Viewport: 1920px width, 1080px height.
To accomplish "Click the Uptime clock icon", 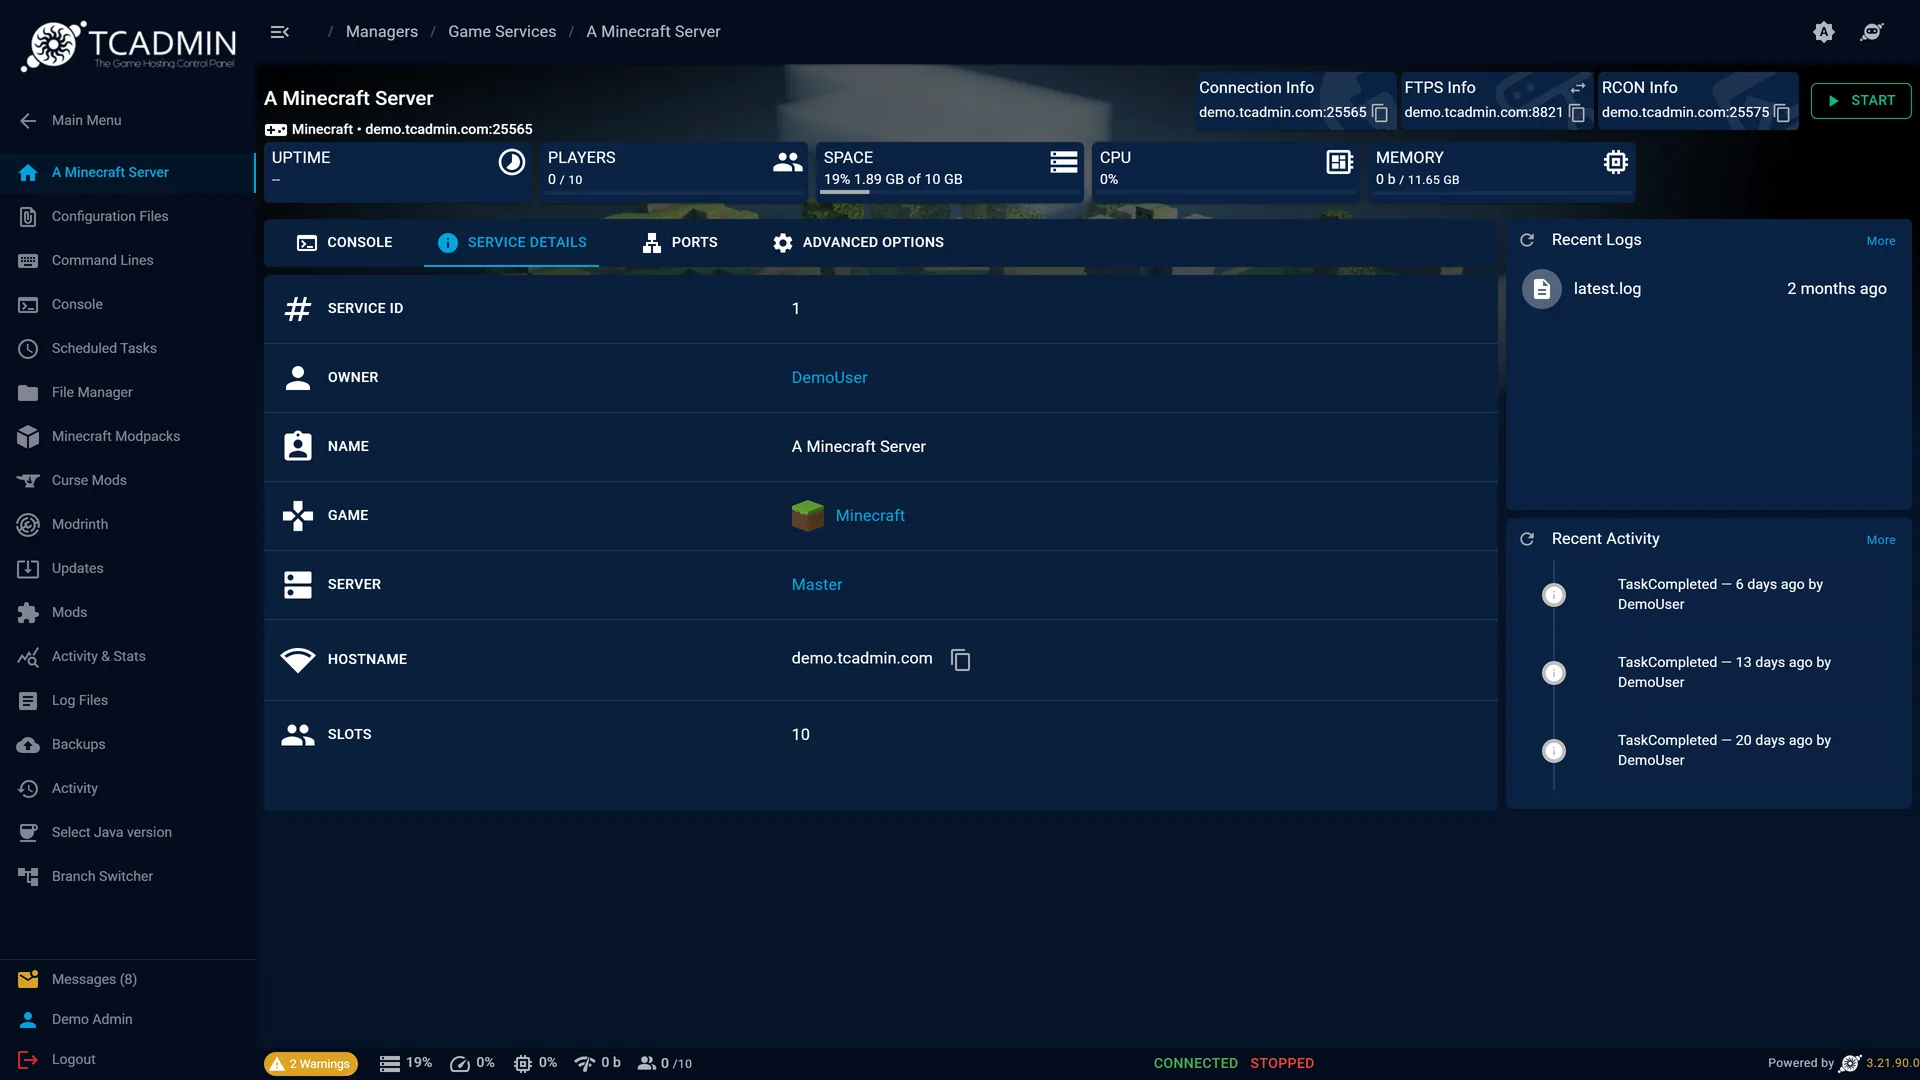I will click(511, 162).
